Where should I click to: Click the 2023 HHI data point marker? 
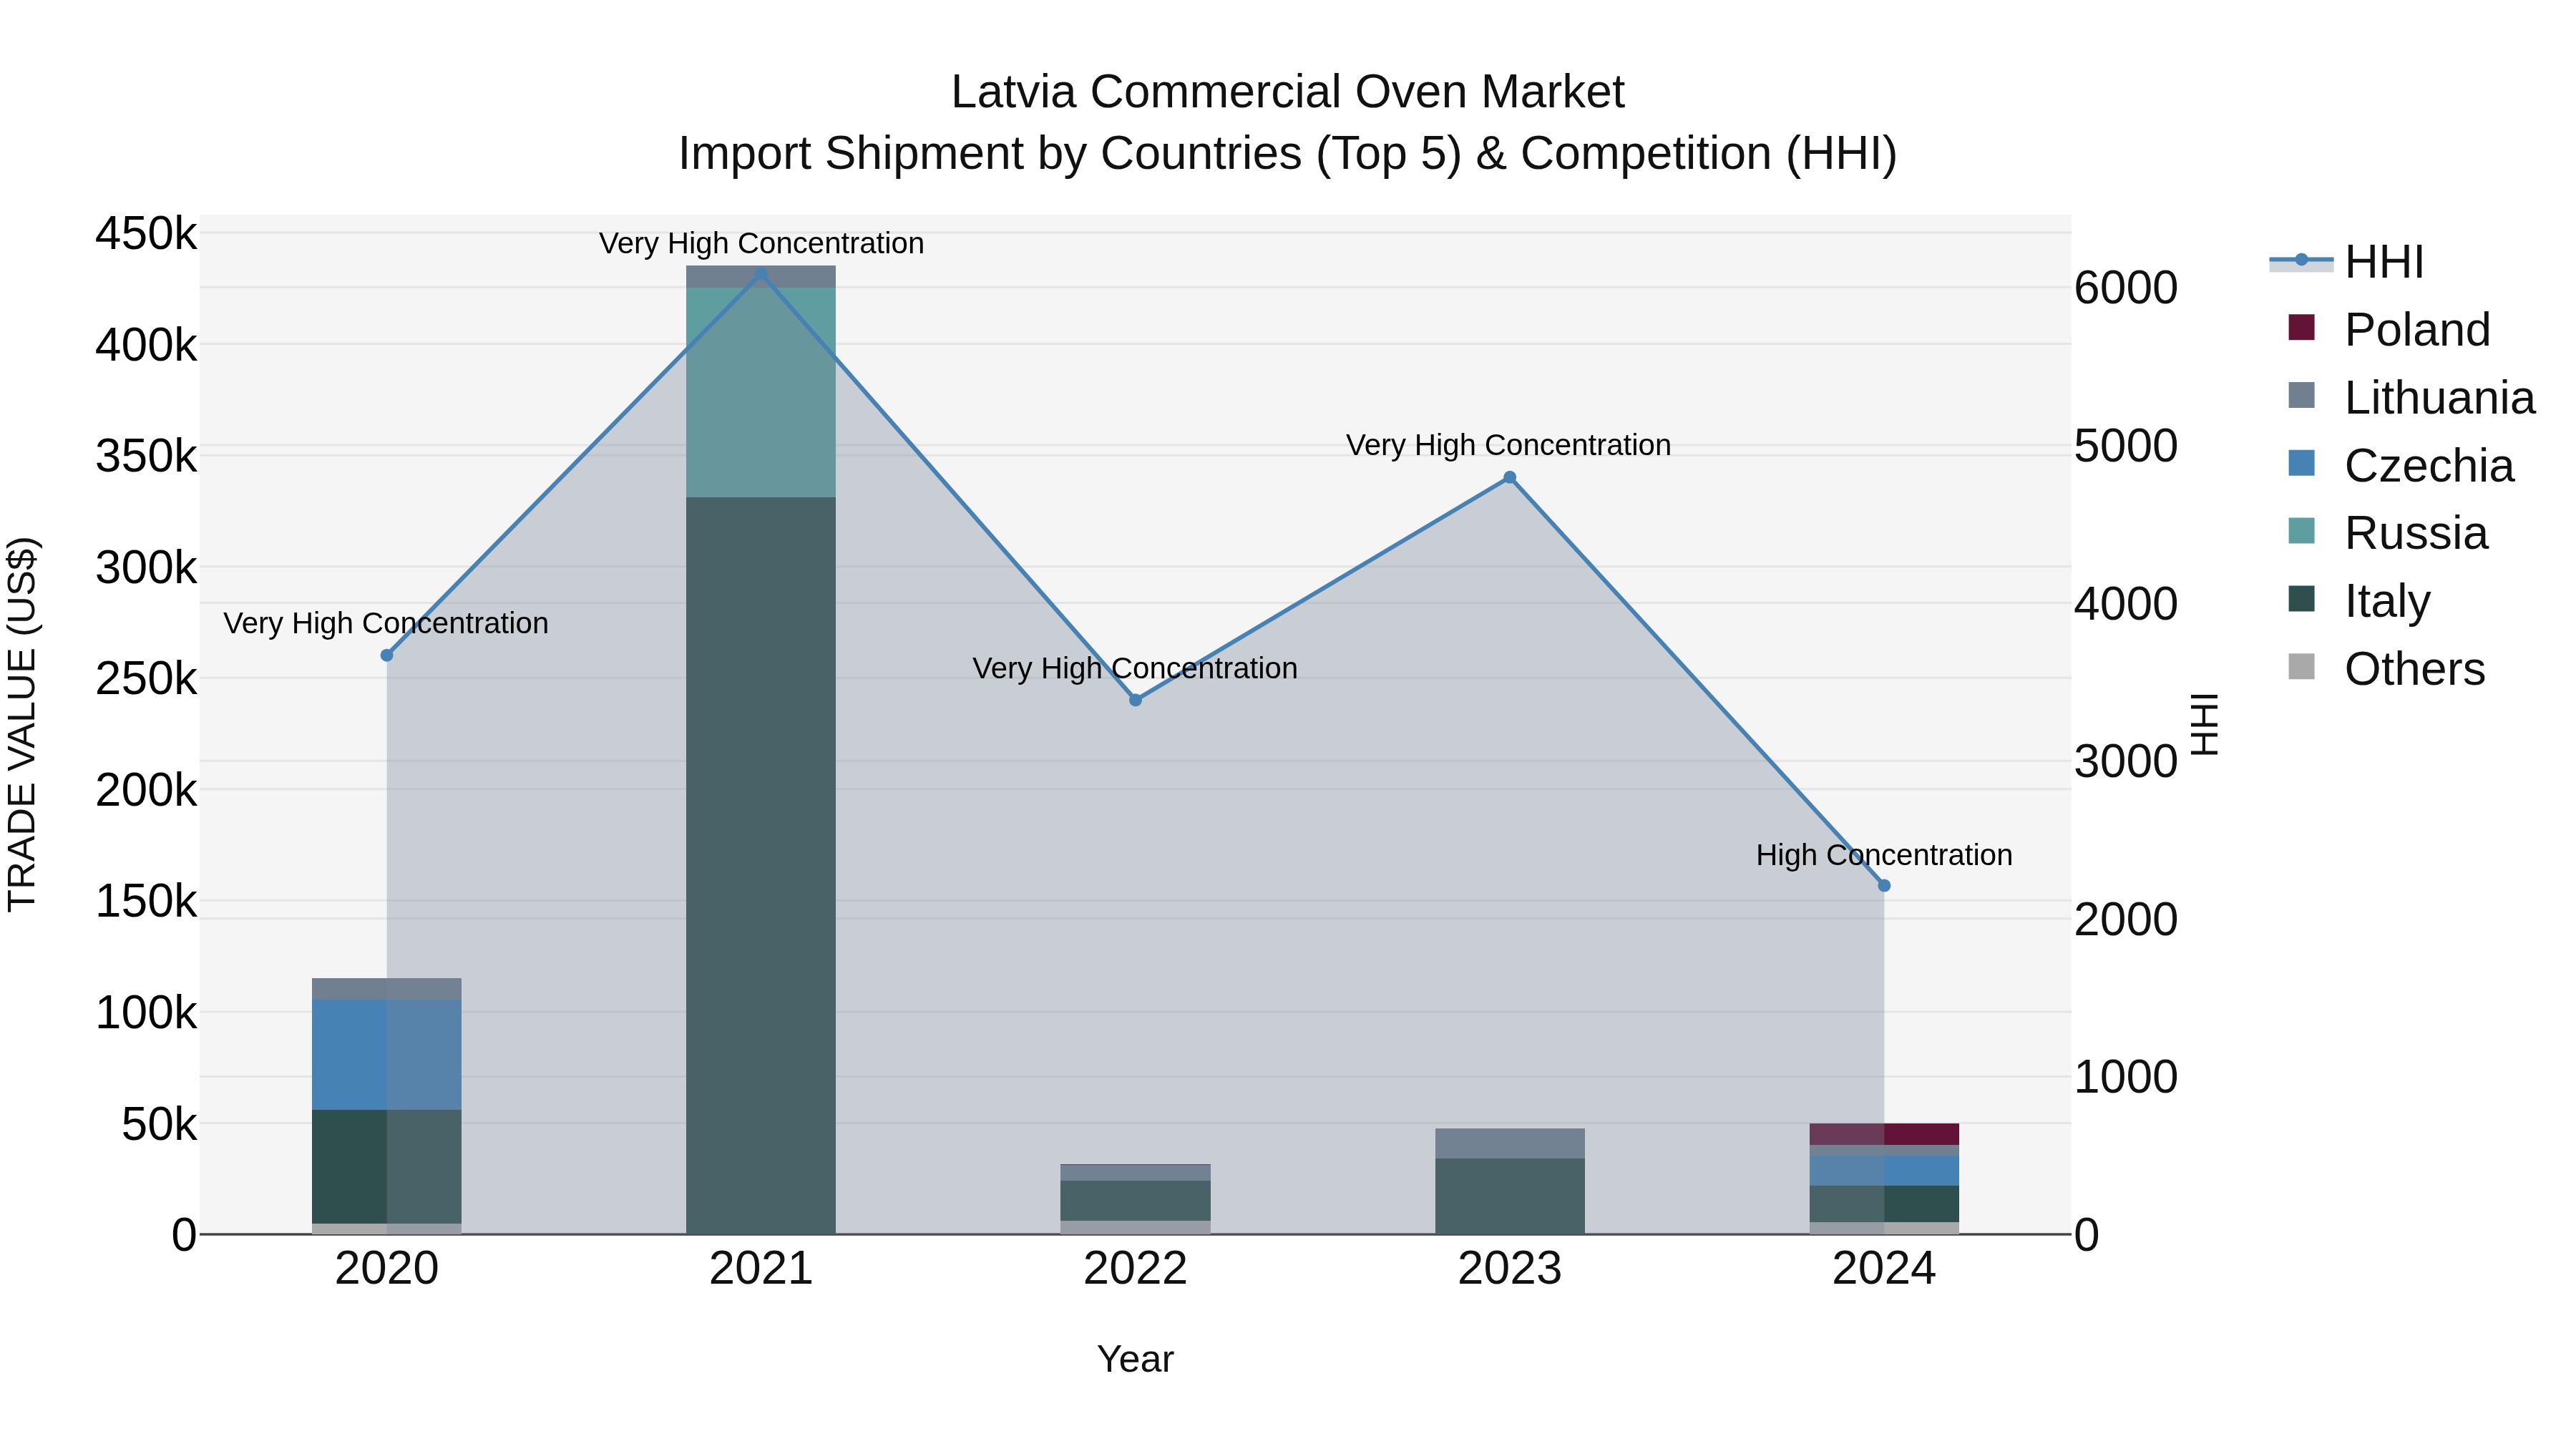pos(1510,477)
